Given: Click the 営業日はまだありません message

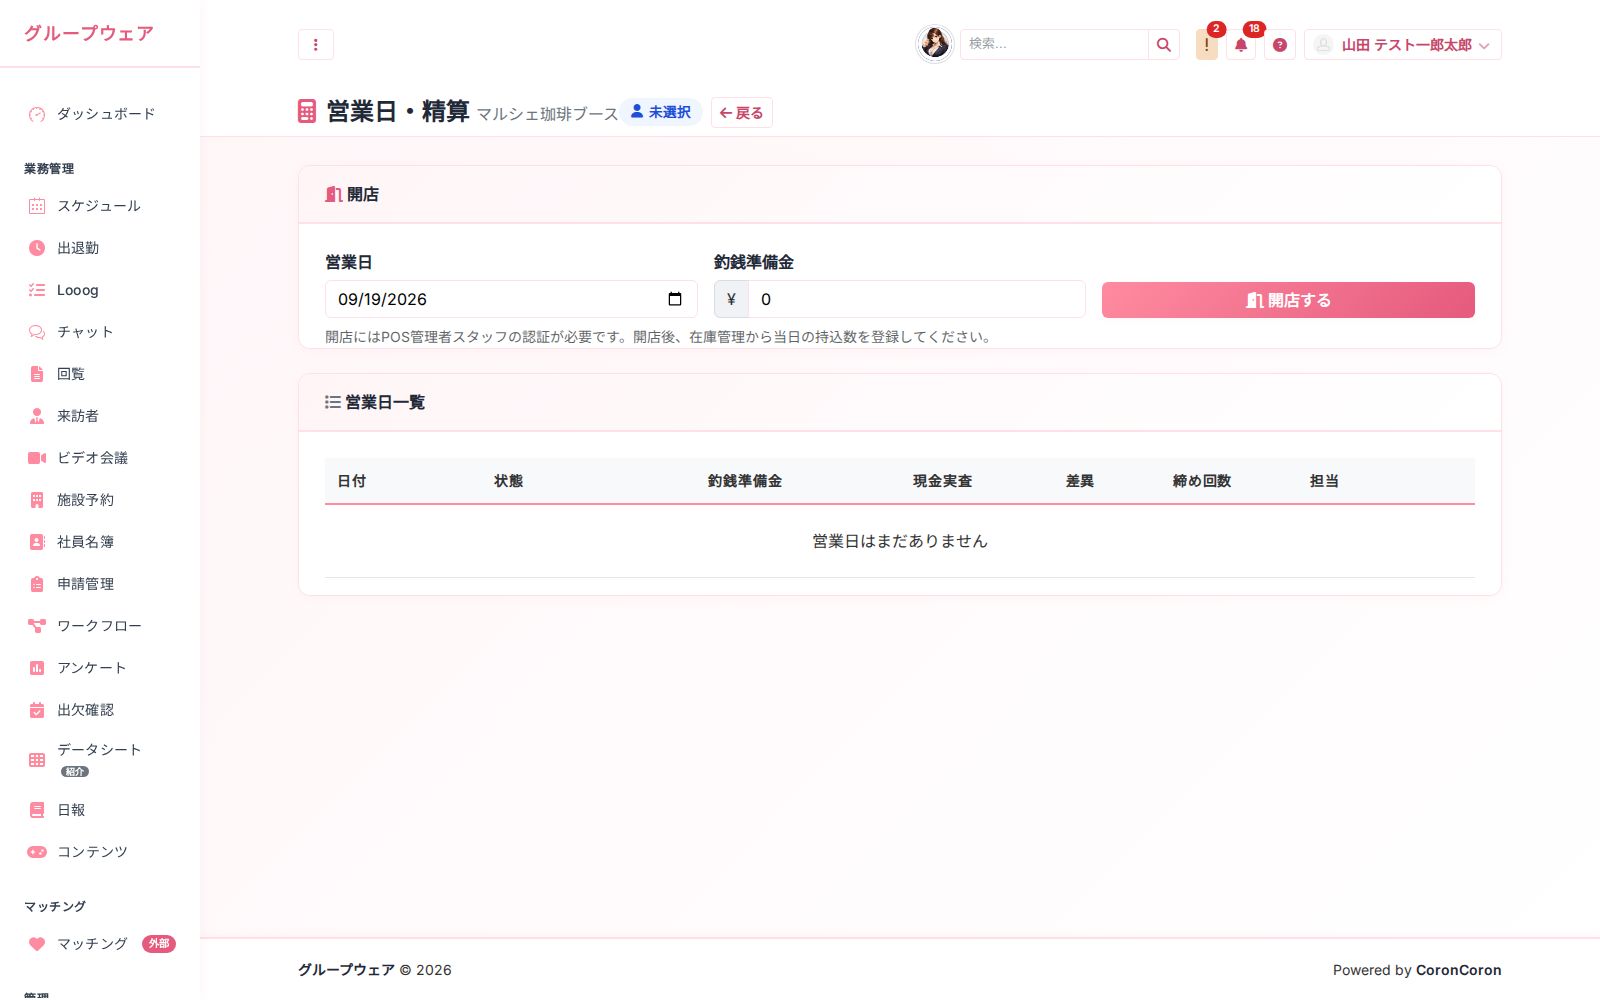Looking at the screenshot, I should pos(900,541).
